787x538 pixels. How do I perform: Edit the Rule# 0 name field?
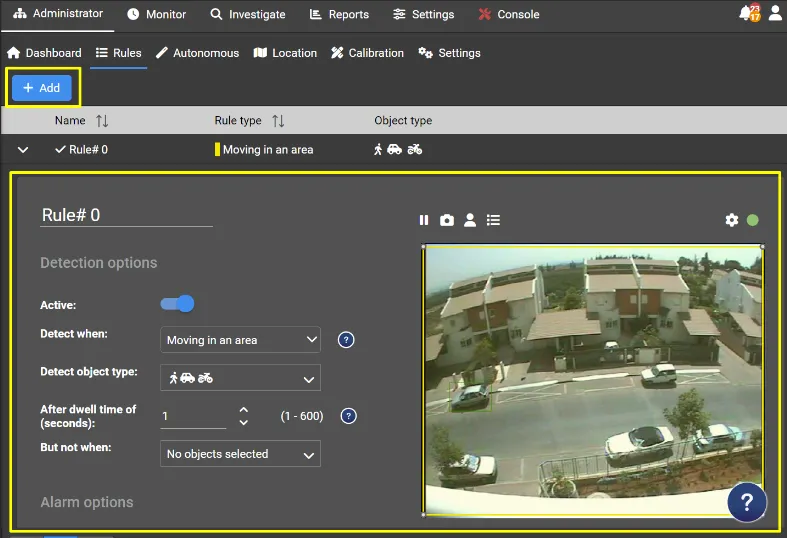tap(126, 215)
